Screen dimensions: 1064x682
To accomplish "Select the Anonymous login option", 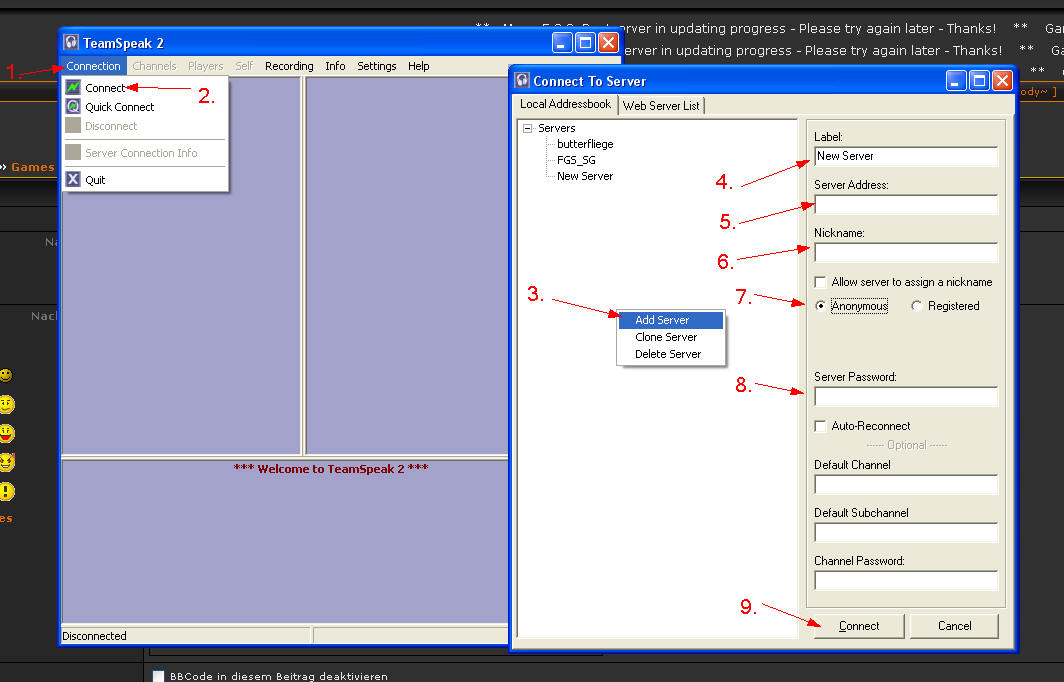I will (821, 306).
